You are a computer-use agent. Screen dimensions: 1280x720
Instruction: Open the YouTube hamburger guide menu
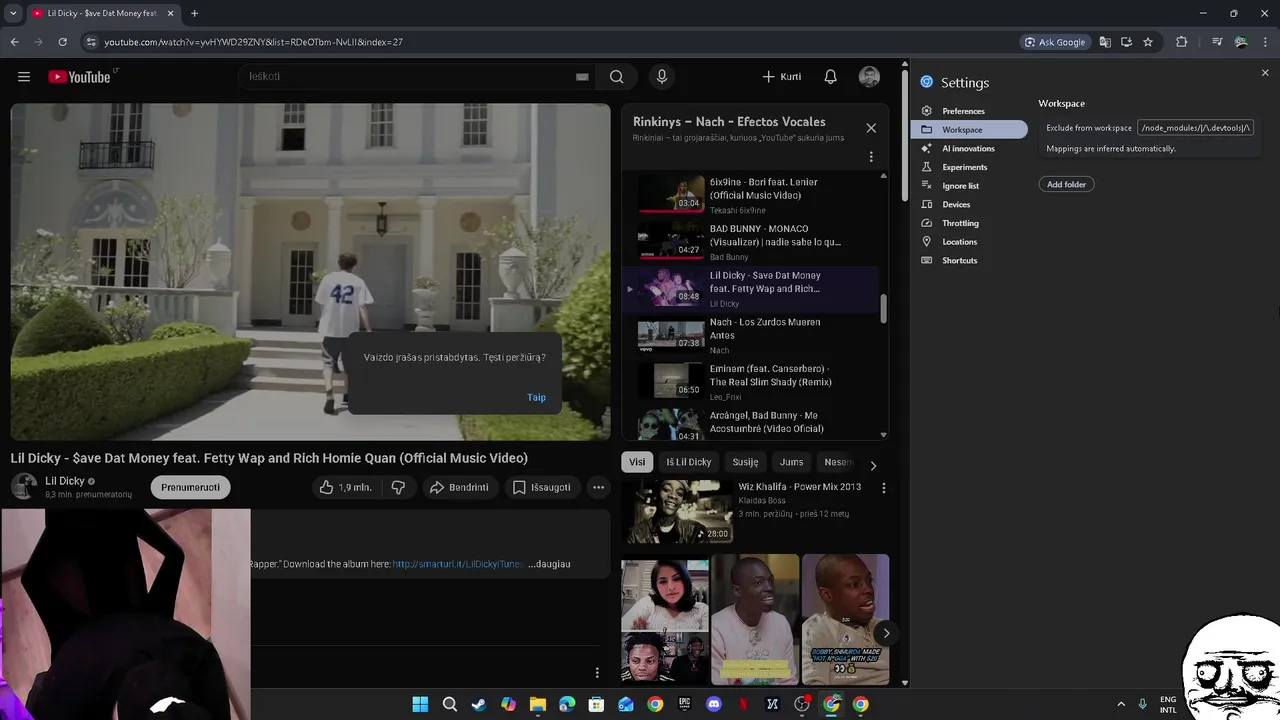pos(24,77)
